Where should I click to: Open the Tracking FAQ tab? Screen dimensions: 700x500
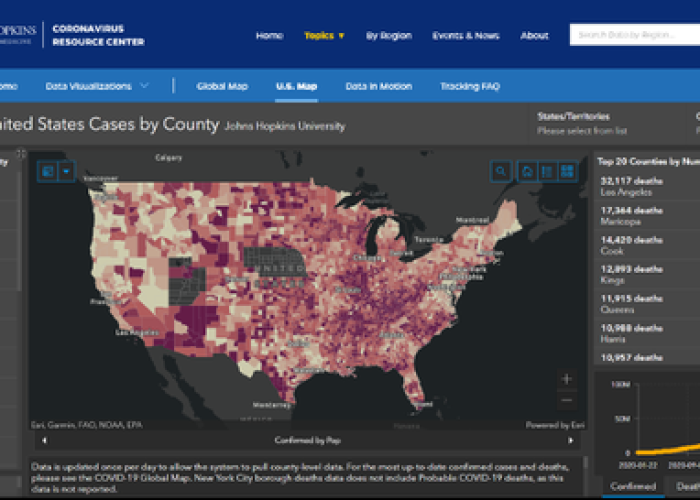point(470,86)
